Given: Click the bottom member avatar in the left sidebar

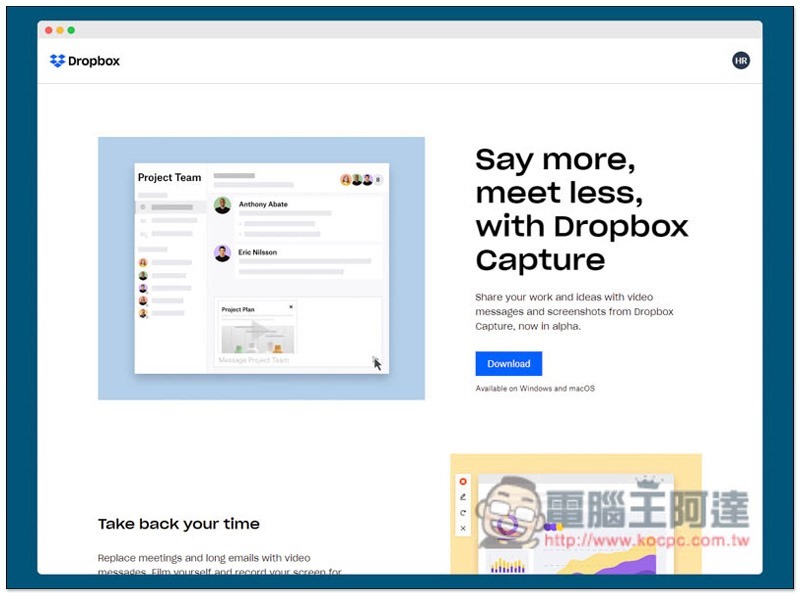Looking at the screenshot, I should tap(142, 311).
